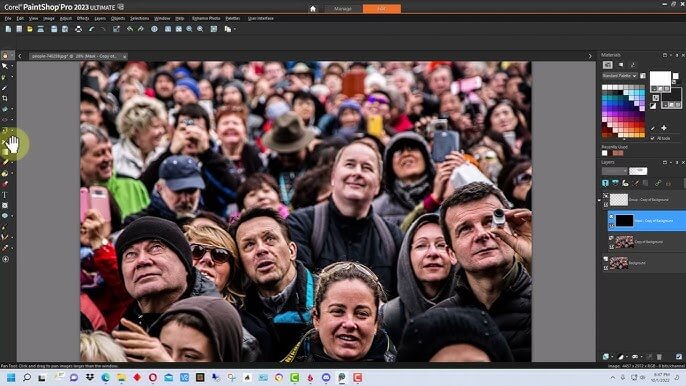Viewport: 686px width, 386px height.
Task: Toggle visibility of the Mask layer
Action: tap(611, 217)
